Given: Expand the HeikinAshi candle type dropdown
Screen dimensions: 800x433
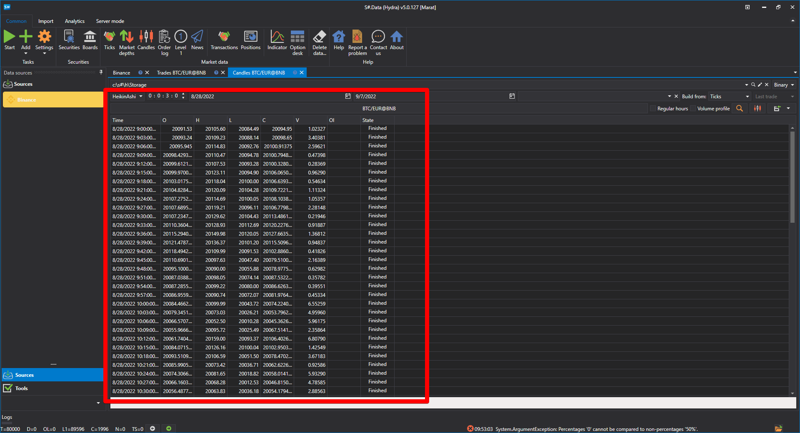Looking at the screenshot, I should point(126,96).
